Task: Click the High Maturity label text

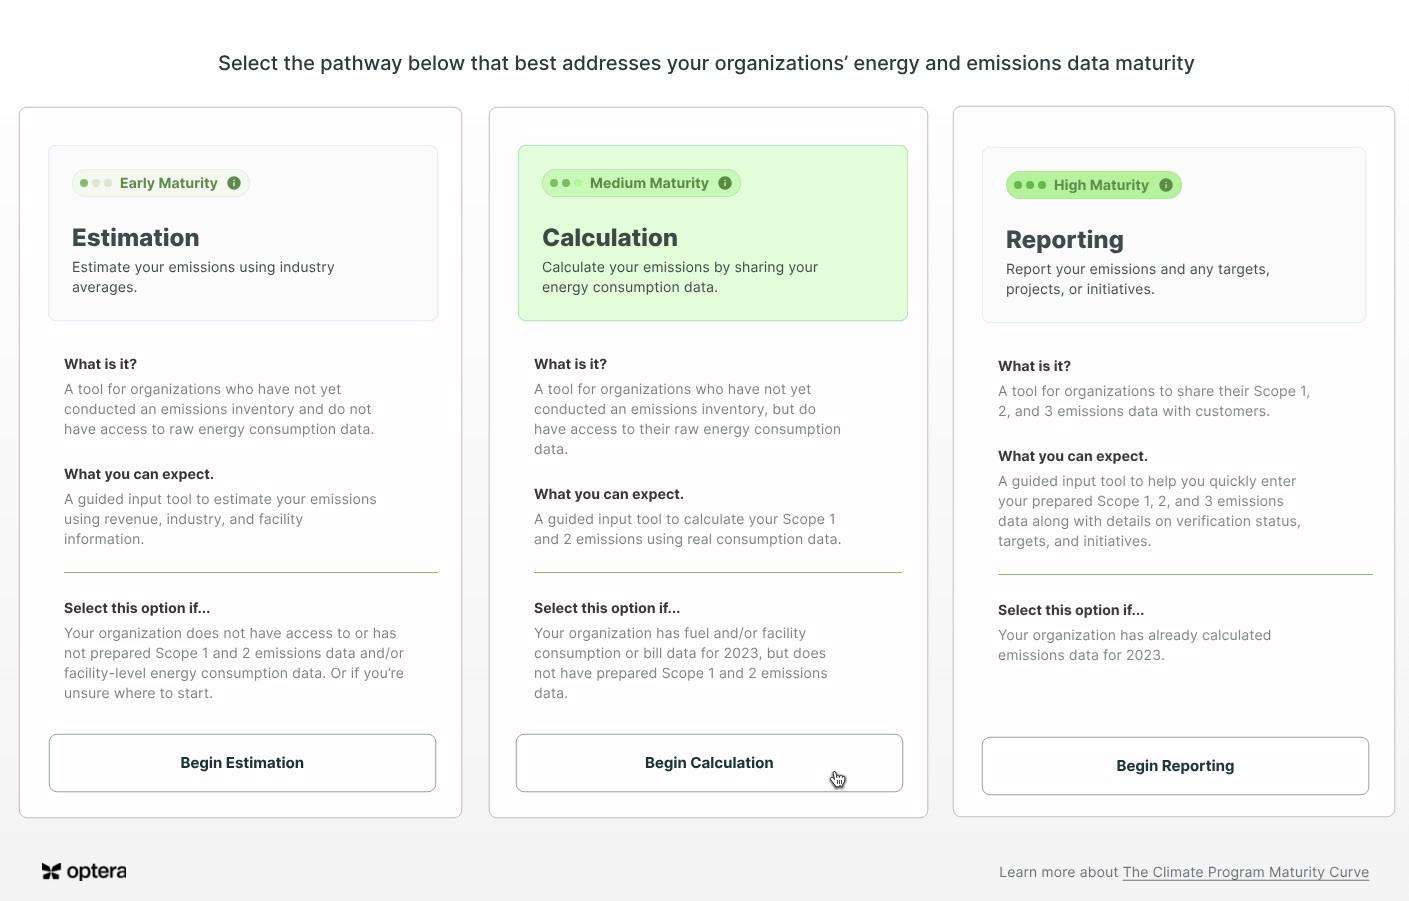Action: (x=1101, y=185)
